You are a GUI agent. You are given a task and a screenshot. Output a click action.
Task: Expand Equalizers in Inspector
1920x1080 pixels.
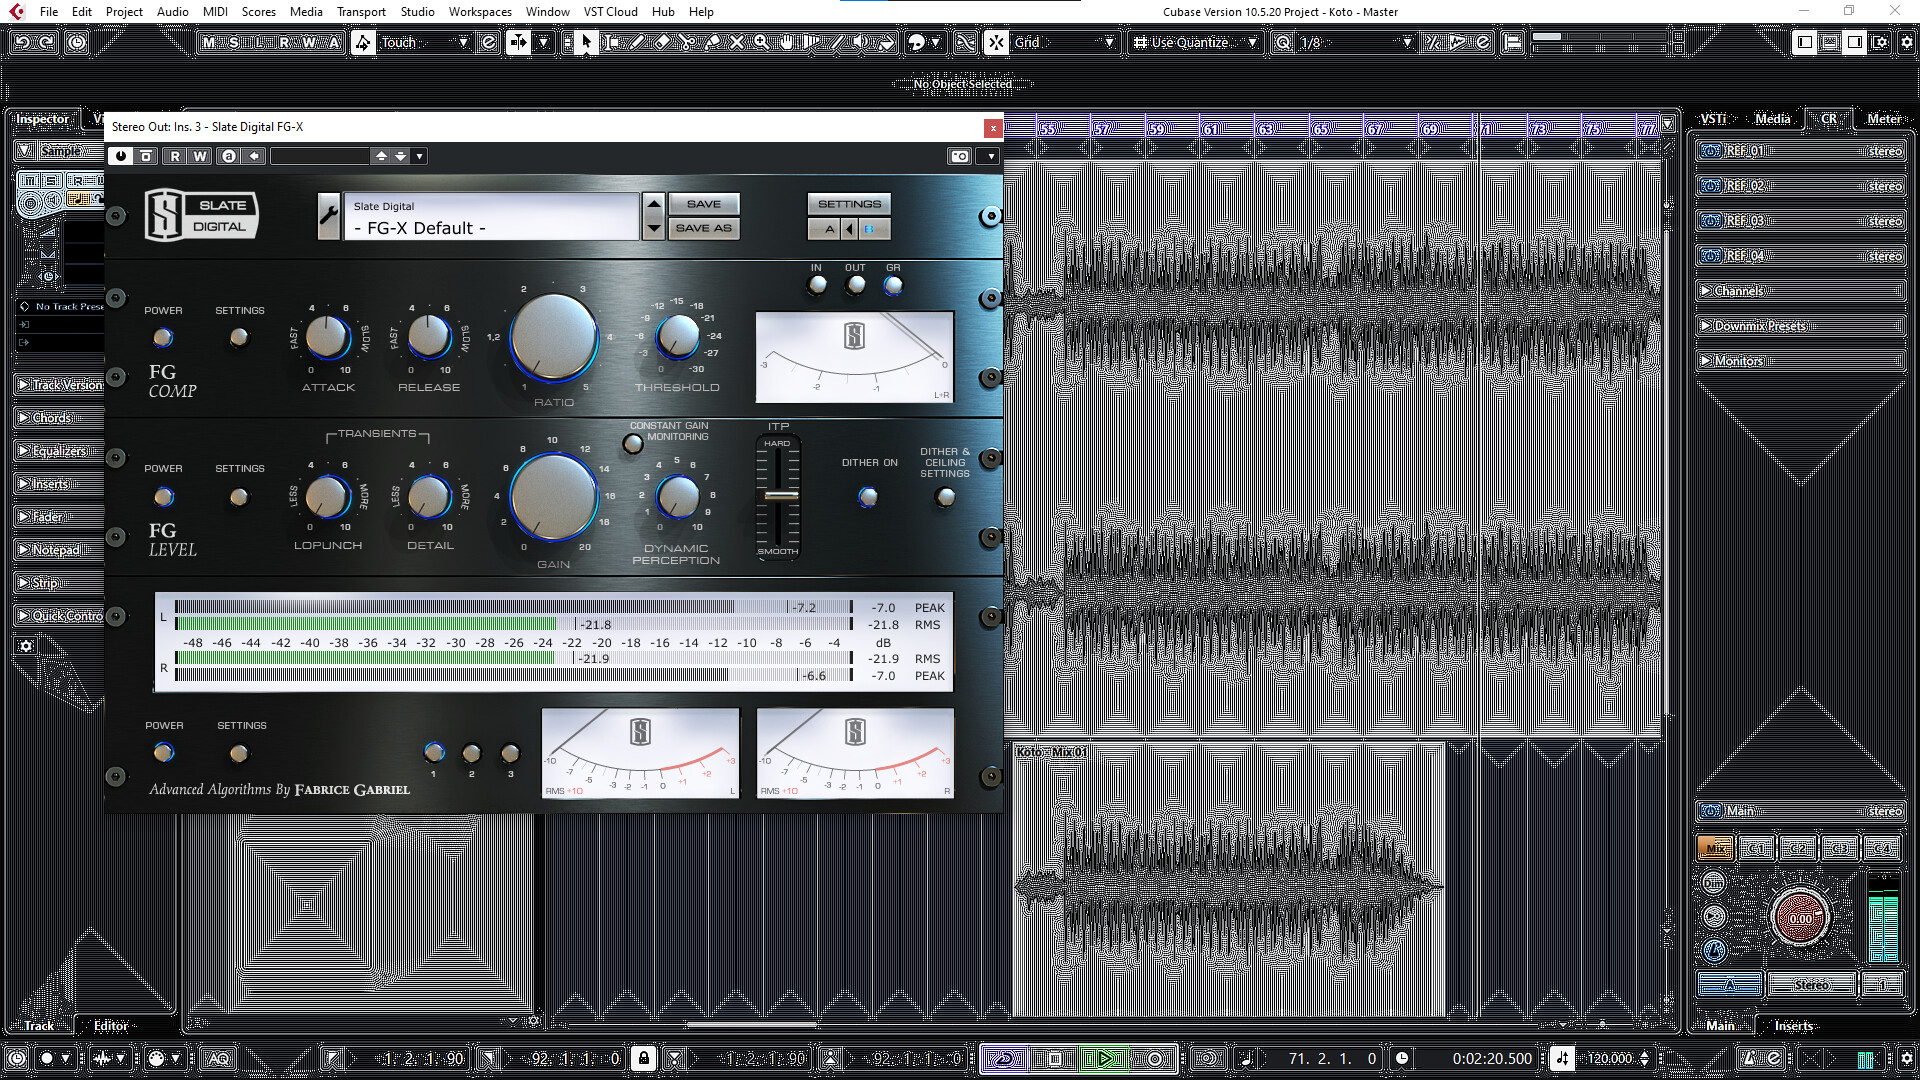tap(59, 451)
